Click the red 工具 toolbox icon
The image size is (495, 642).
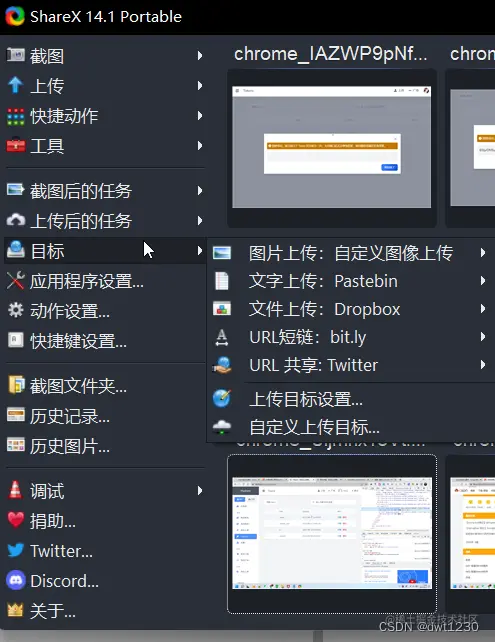pos(16,145)
